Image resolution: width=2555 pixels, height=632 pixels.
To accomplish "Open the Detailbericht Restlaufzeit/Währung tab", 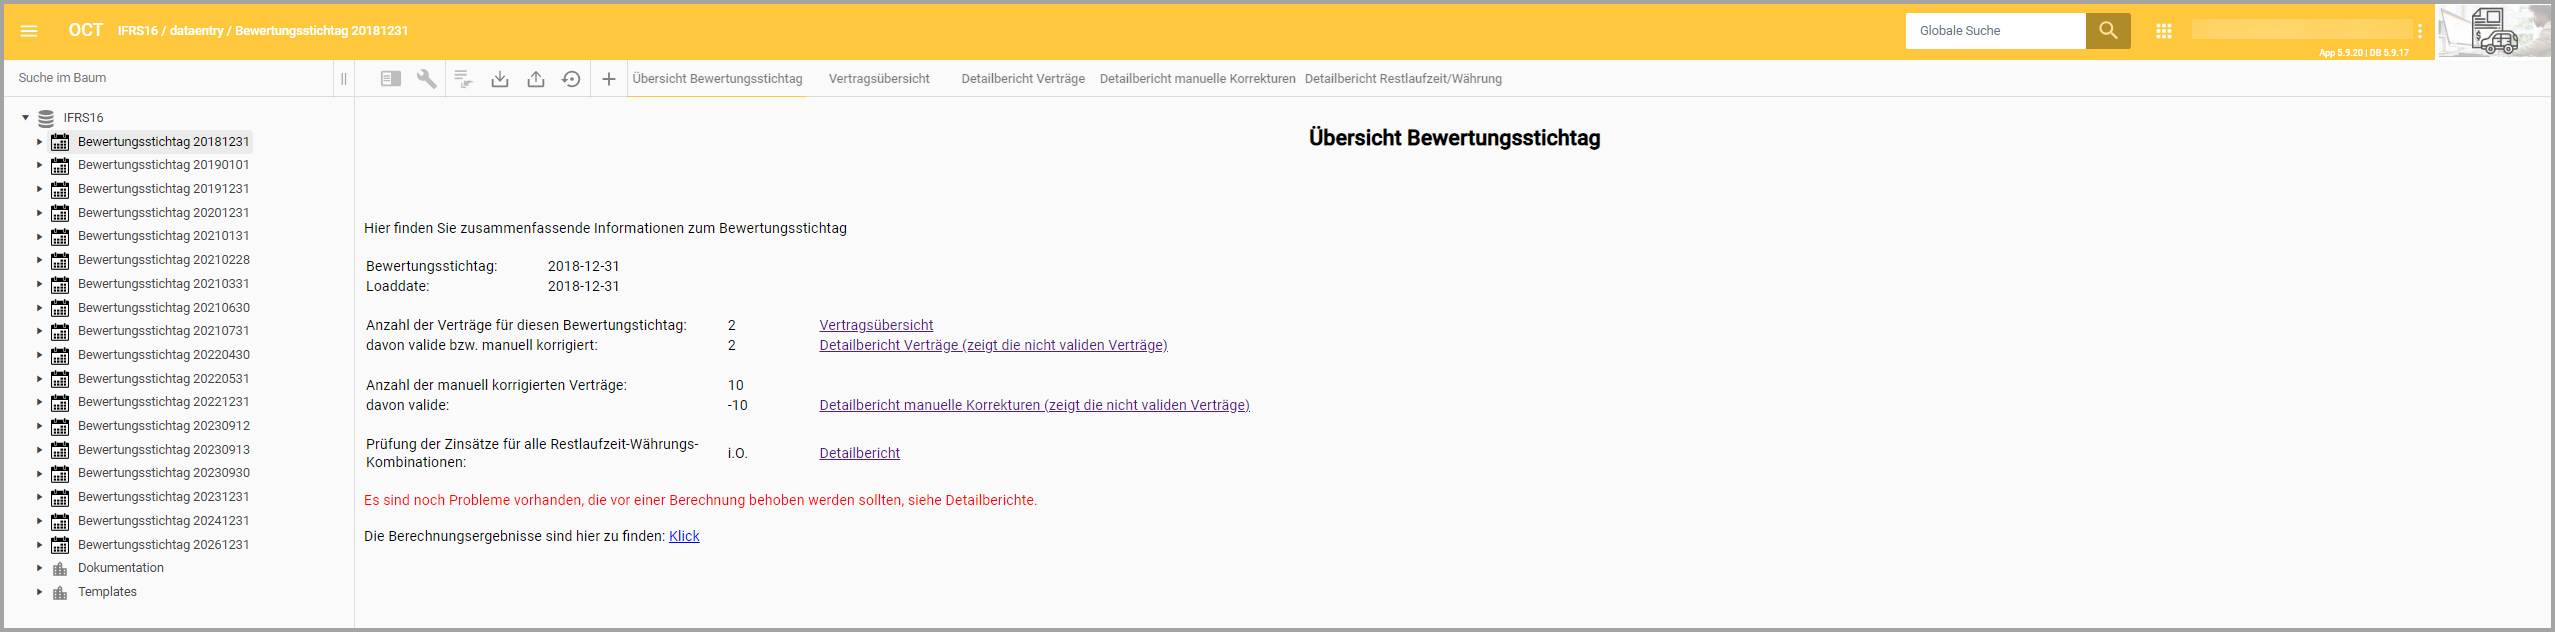I will (x=1402, y=79).
